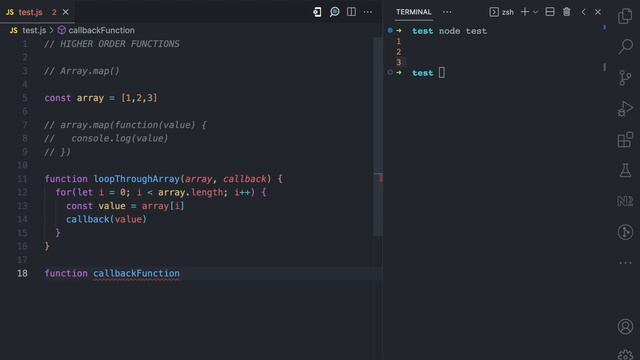Click the editor vertical scrollbar thumb
640x360 pixels.
point(378,136)
